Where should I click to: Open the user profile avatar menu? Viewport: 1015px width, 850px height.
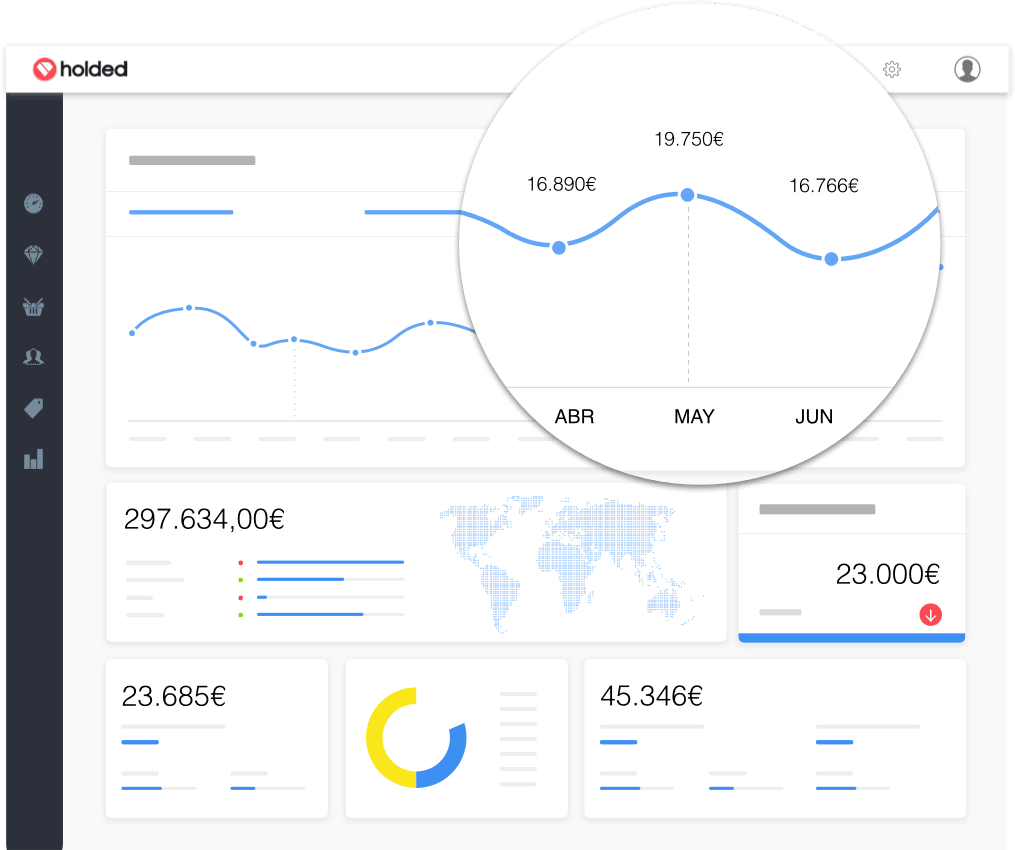click(x=967, y=69)
